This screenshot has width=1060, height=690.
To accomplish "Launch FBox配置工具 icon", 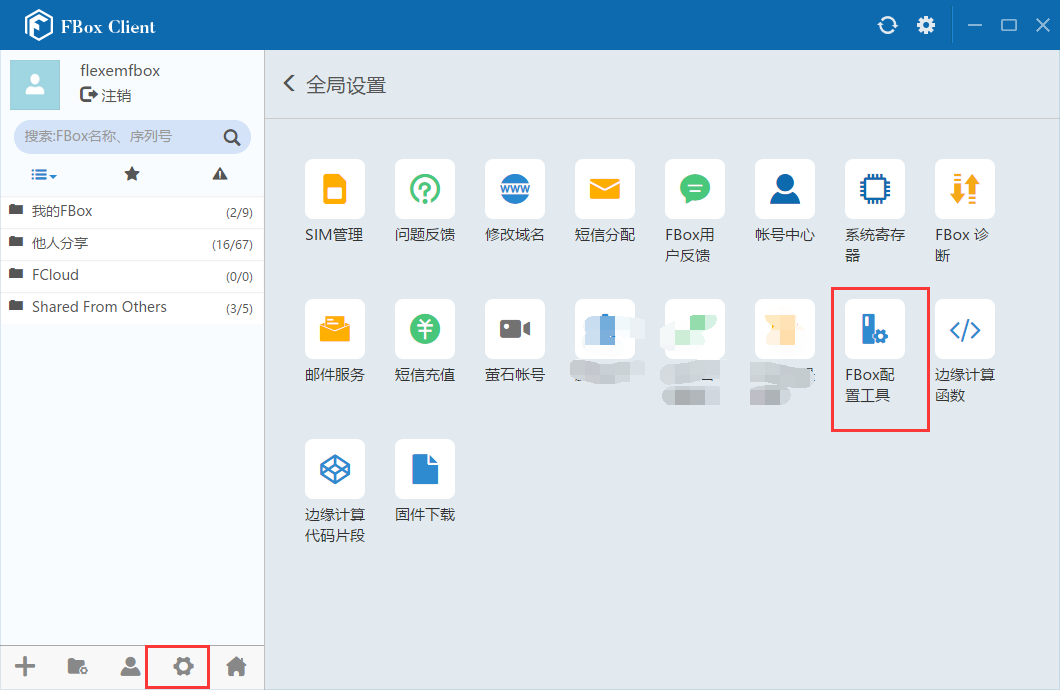I will 874,328.
